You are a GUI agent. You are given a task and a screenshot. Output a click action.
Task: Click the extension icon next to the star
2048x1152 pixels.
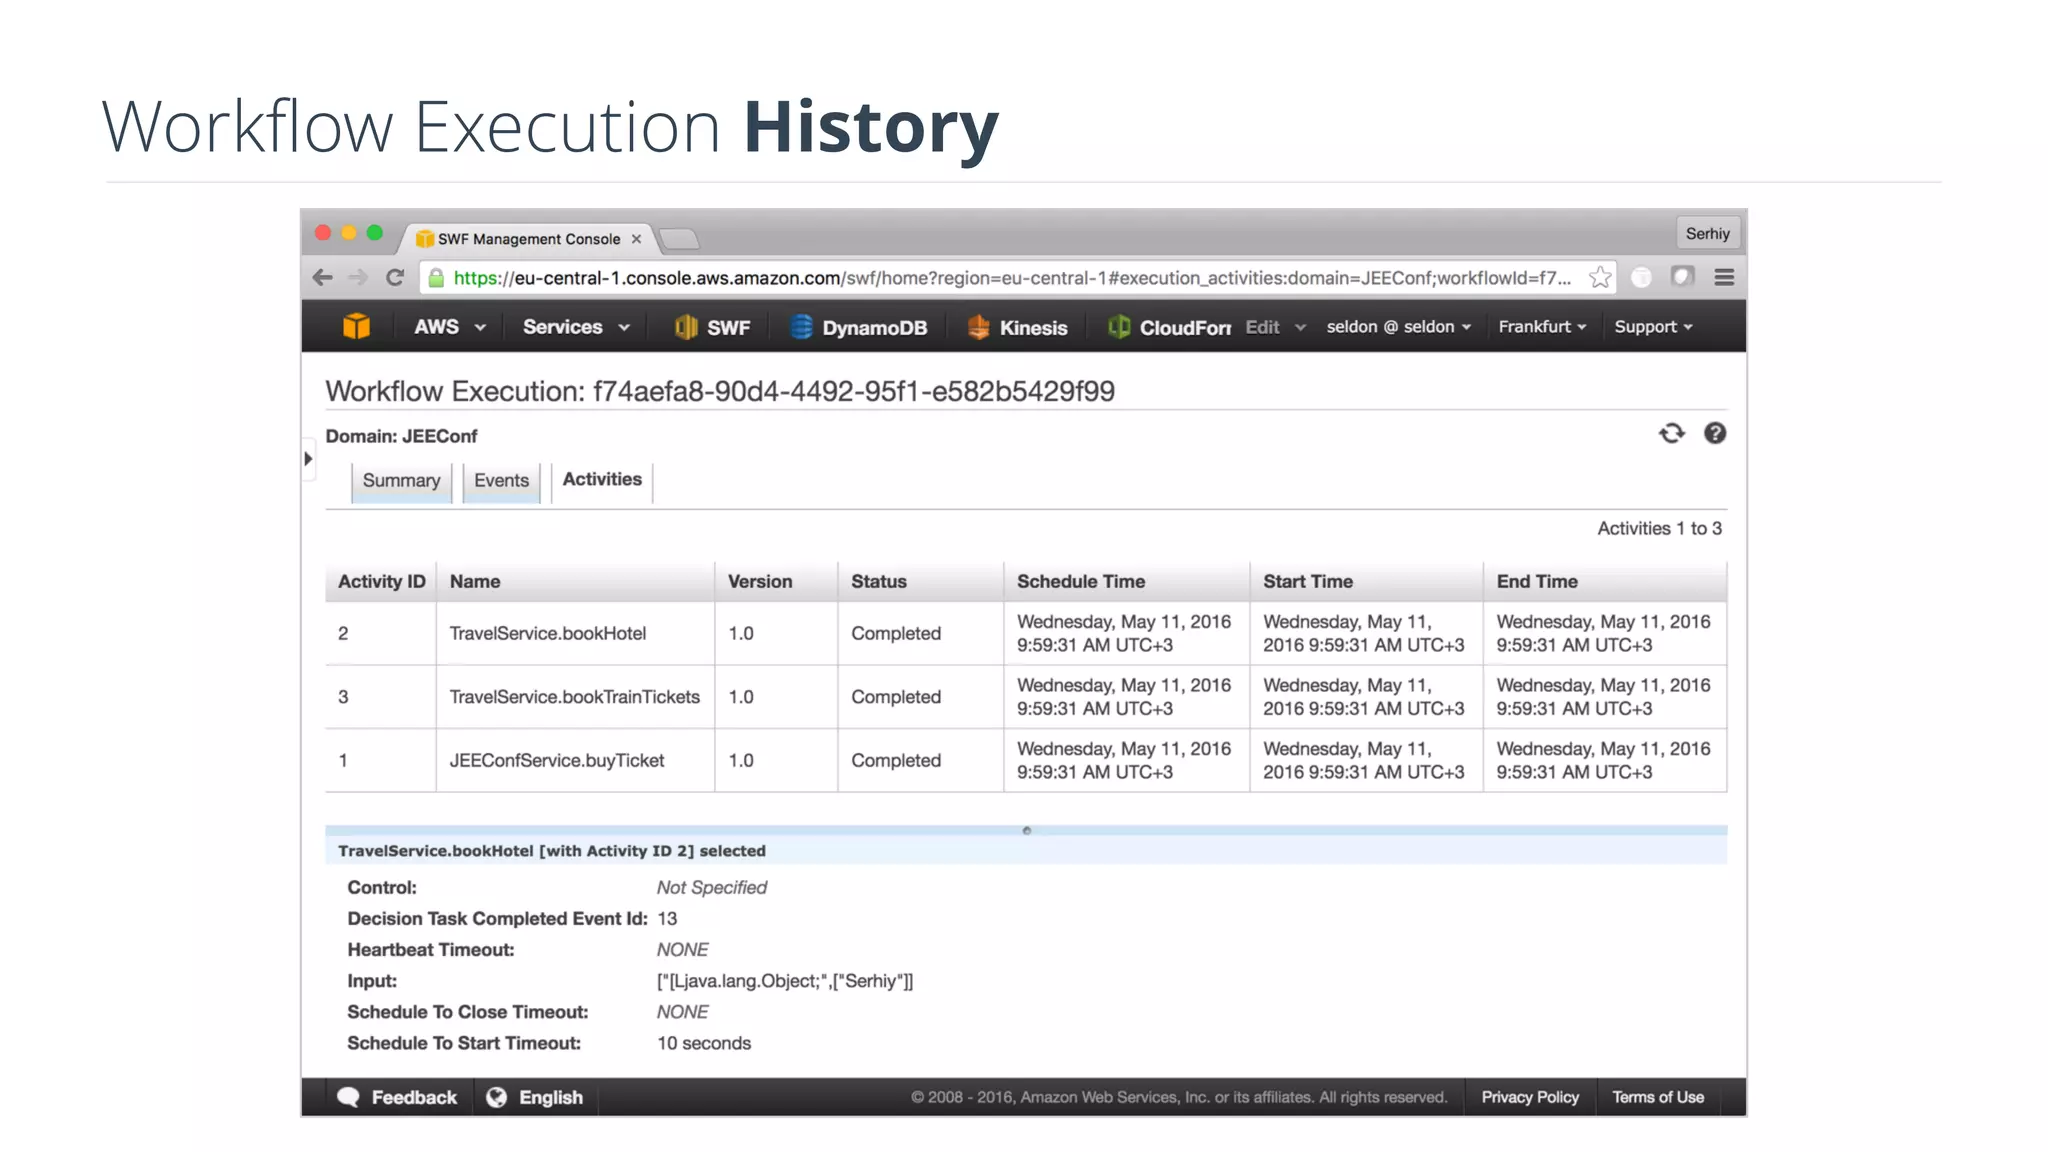[1641, 278]
